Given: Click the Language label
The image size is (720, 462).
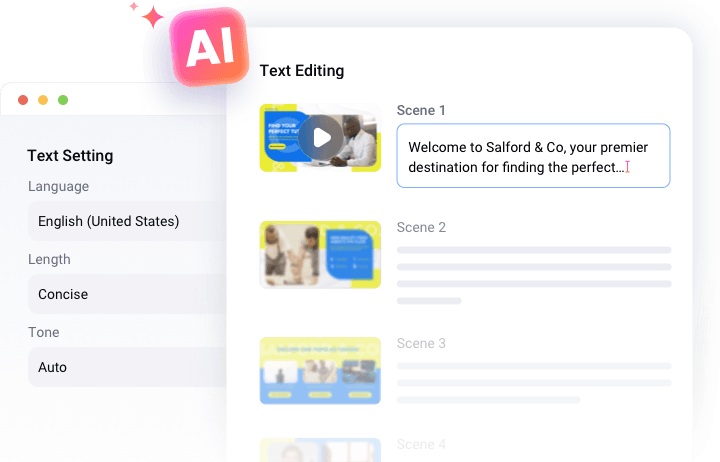Looking at the screenshot, I should click(58, 186).
